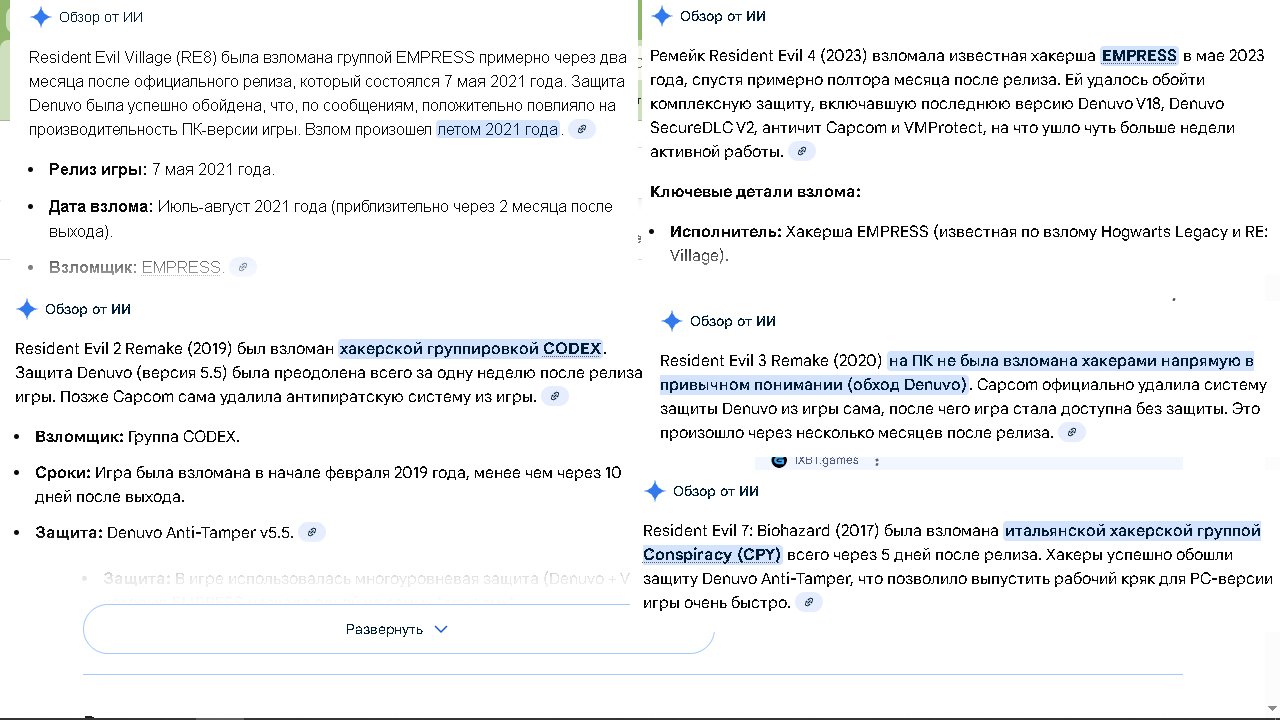Click source link icon after Resident Evil 3 paragraph
Screen dimensions: 1280x720
pyautogui.click(x=1071, y=433)
